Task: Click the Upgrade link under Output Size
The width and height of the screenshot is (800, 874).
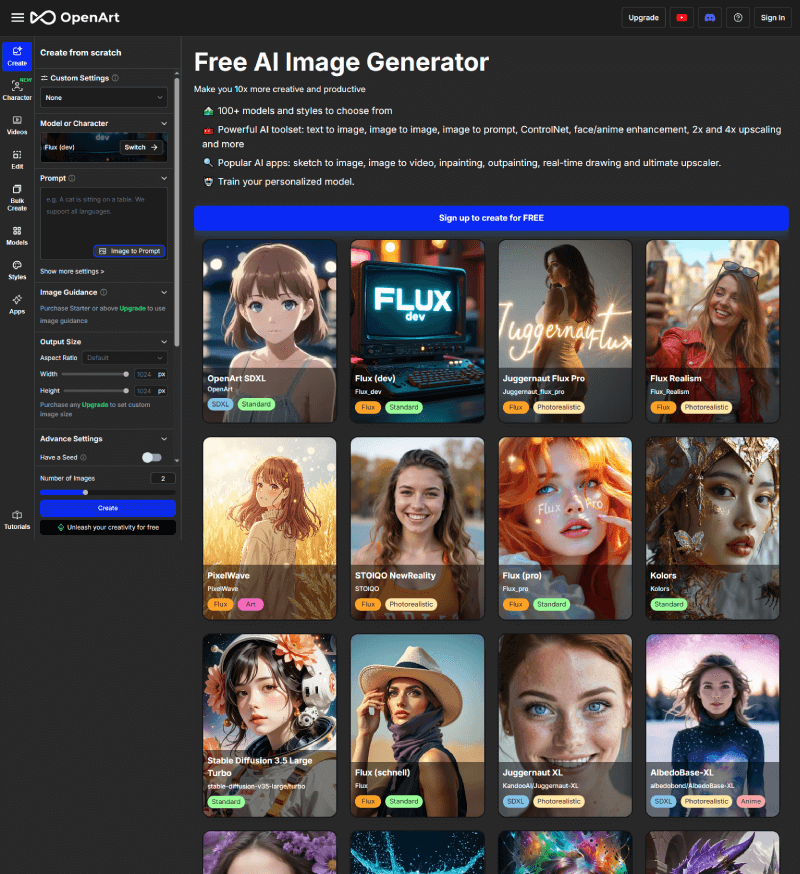Action: [95, 405]
